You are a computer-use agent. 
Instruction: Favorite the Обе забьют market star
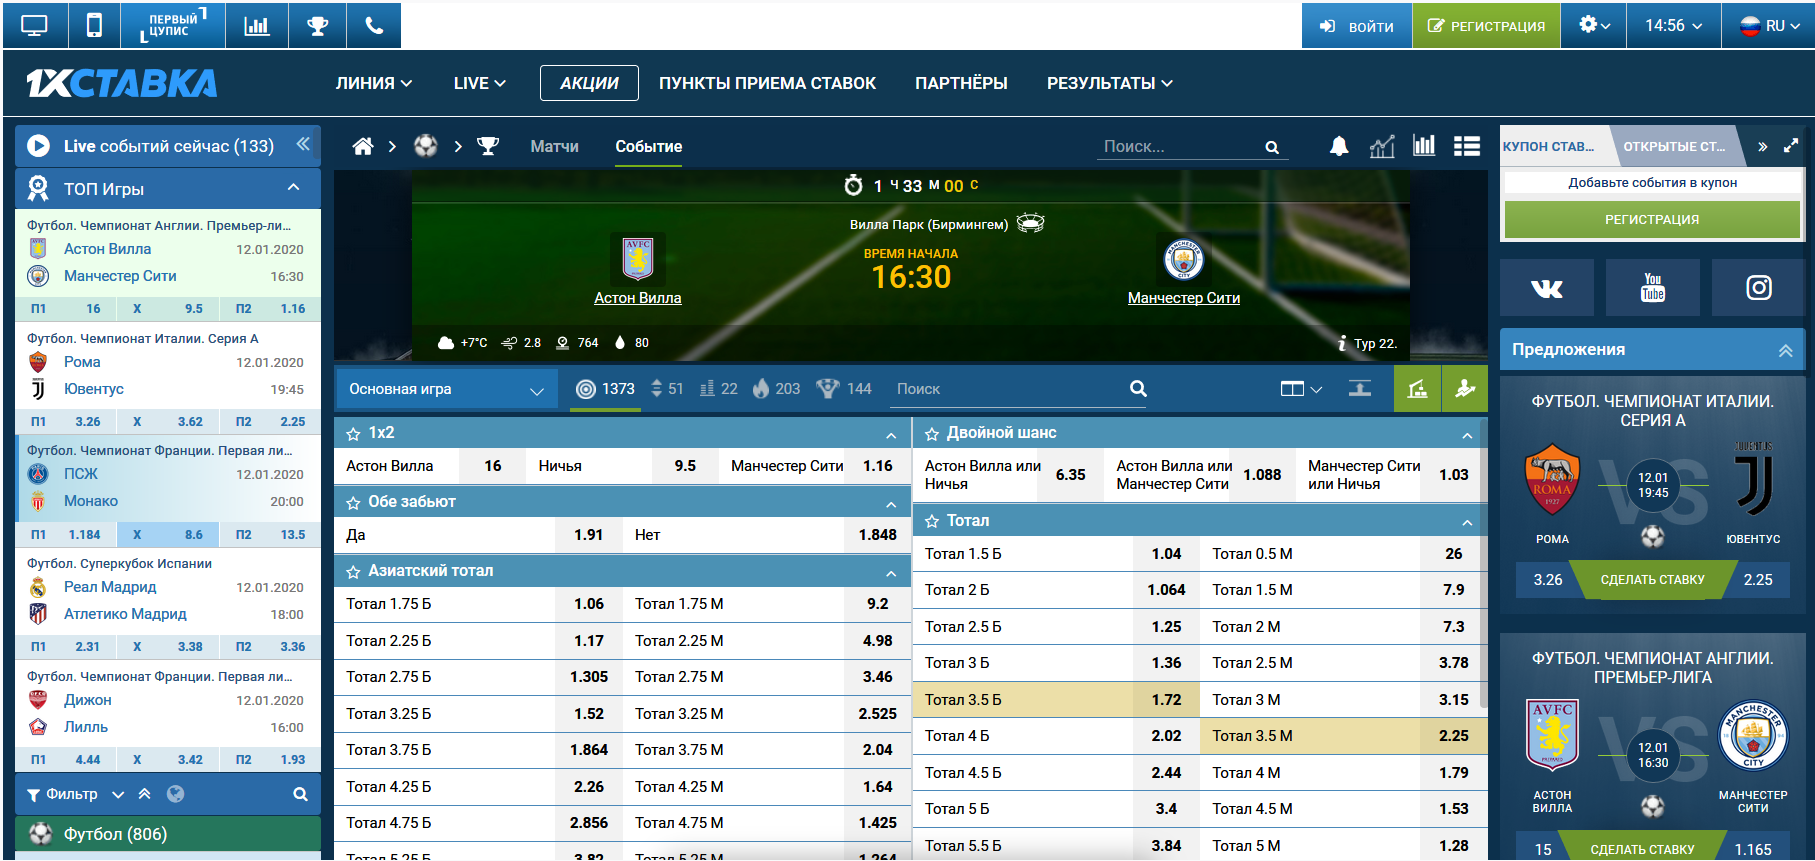pyautogui.click(x=353, y=503)
